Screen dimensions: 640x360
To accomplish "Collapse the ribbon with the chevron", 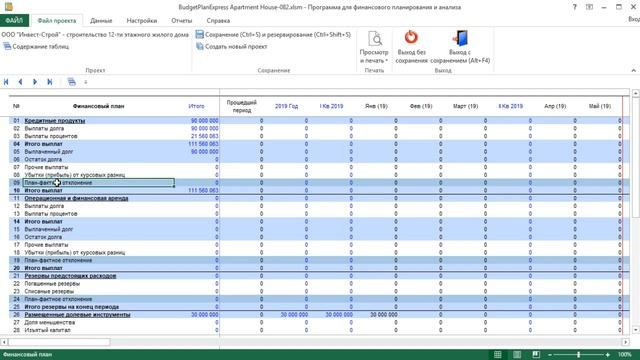I will [633, 71].
